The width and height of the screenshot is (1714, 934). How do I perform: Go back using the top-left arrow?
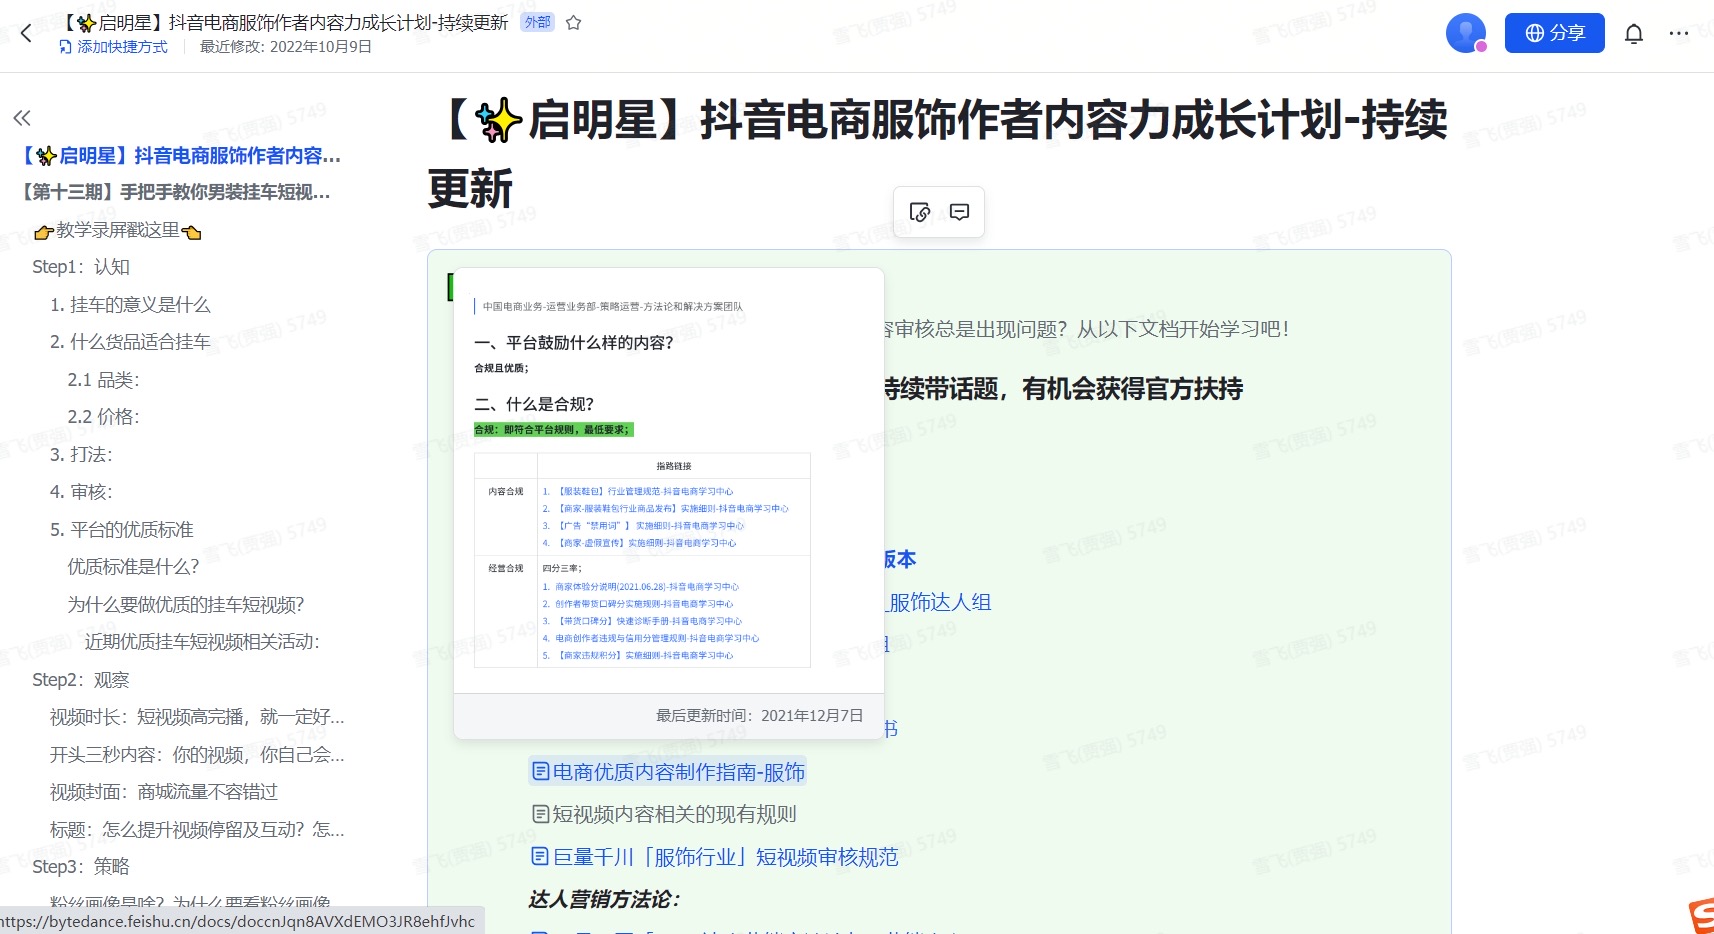click(26, 33)
